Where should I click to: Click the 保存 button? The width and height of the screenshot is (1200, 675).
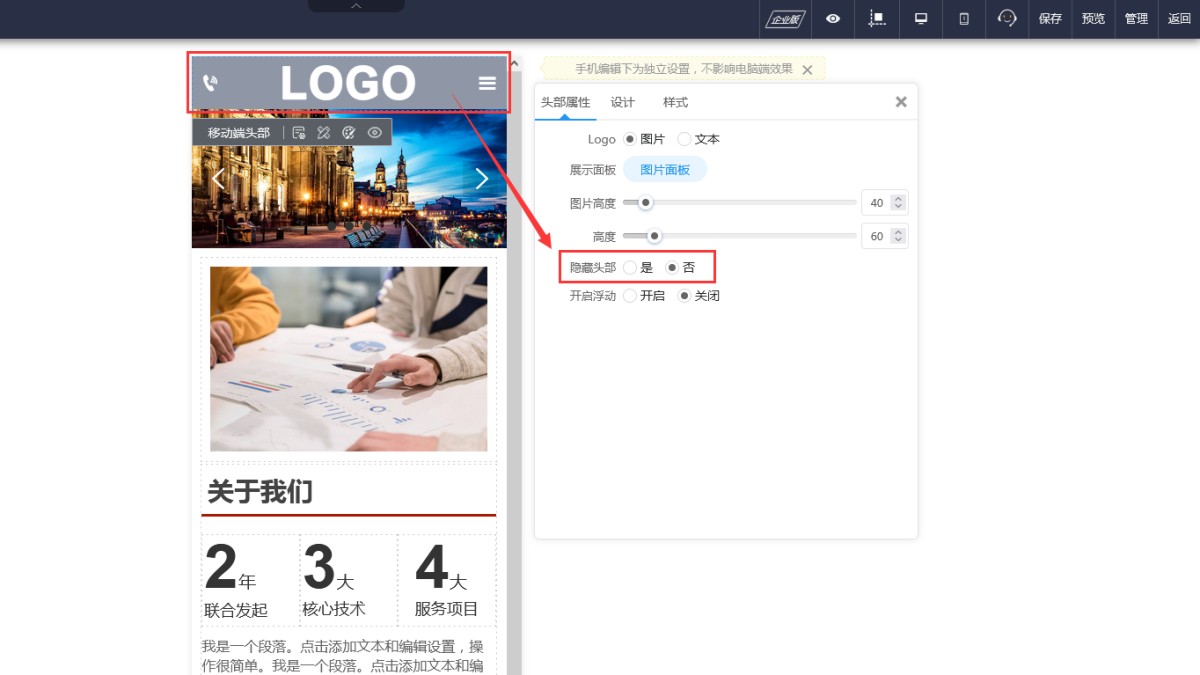coord(1050,19)
